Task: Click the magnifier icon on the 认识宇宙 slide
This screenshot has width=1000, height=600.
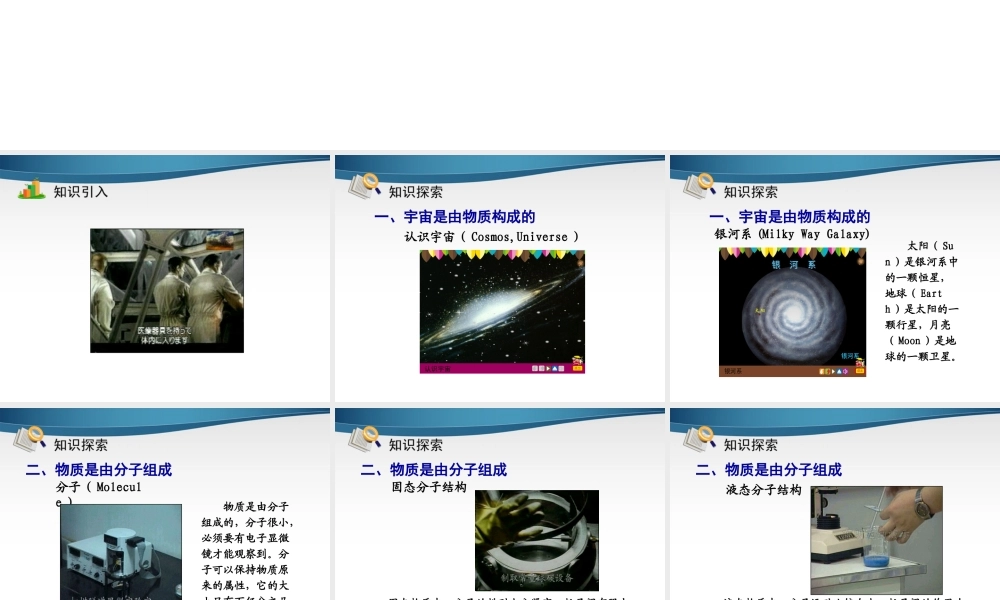Action: click(365, 186)
